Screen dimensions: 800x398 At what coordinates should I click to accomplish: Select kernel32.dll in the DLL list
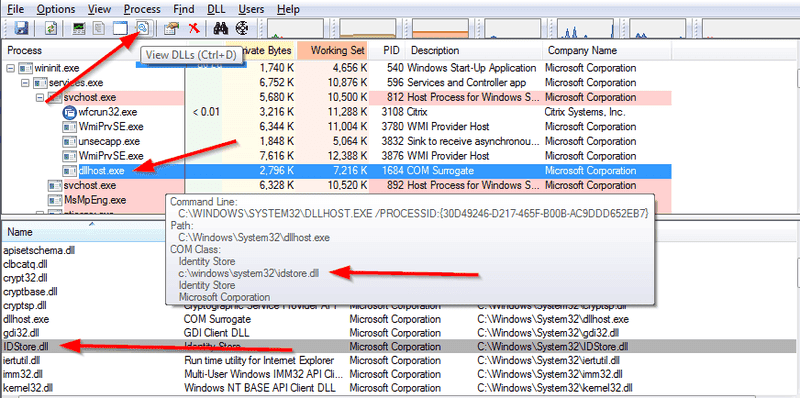point(27,388)
